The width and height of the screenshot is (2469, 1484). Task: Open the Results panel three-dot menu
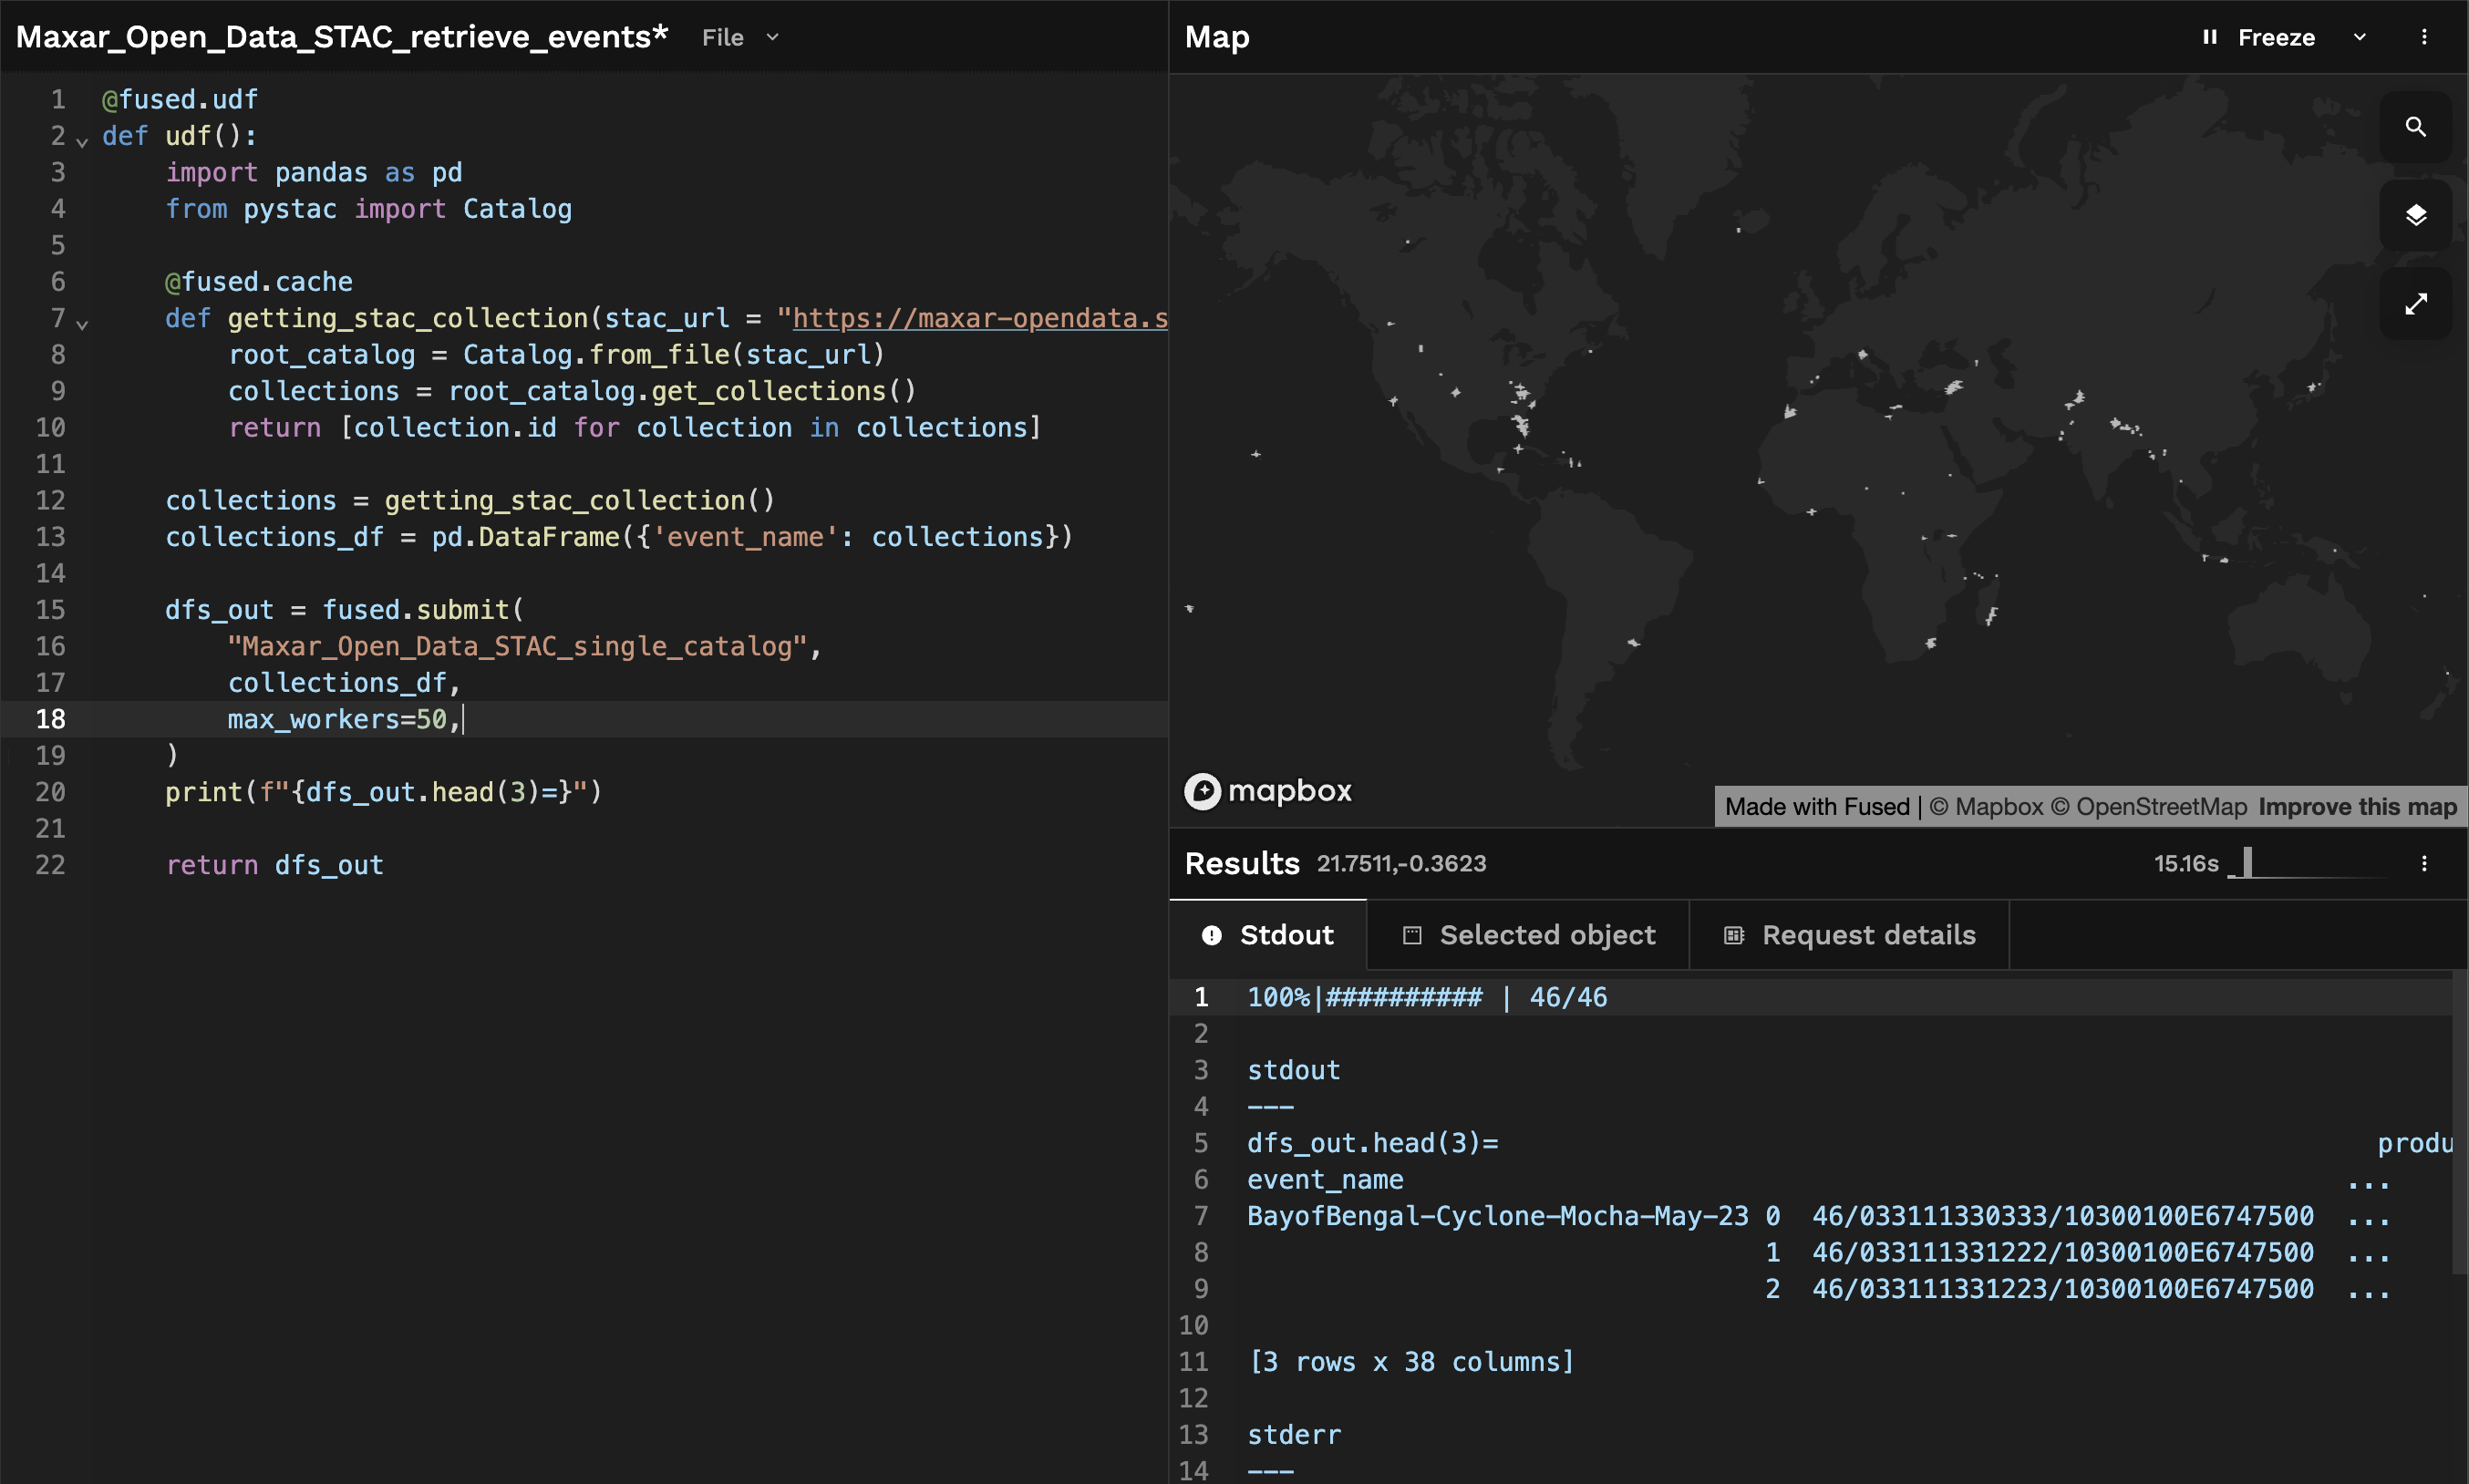2424,863
